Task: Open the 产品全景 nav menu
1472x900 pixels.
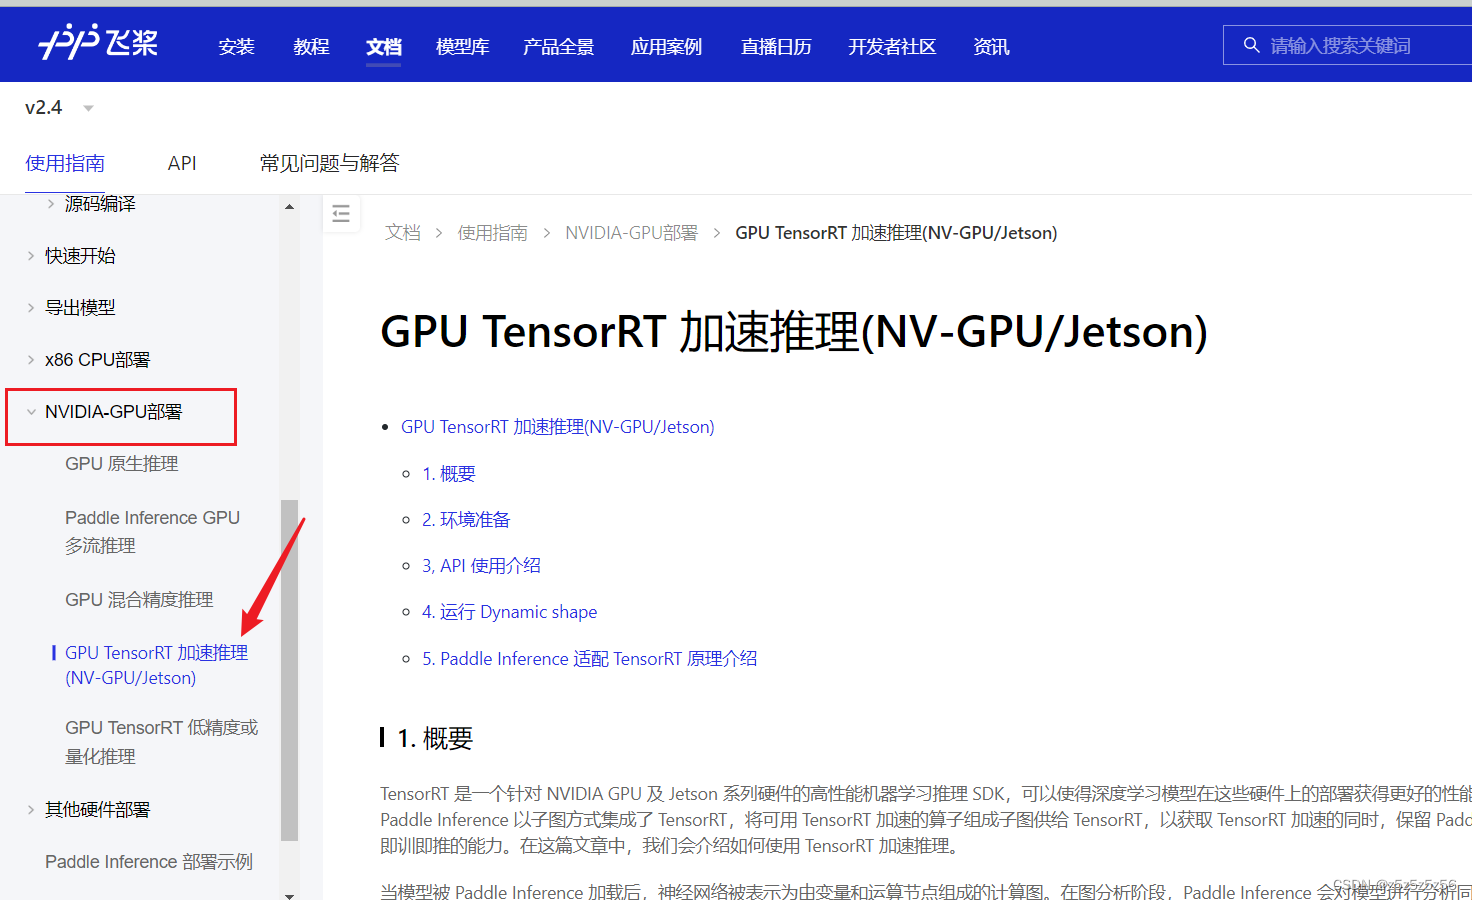Action: (559, 47)
